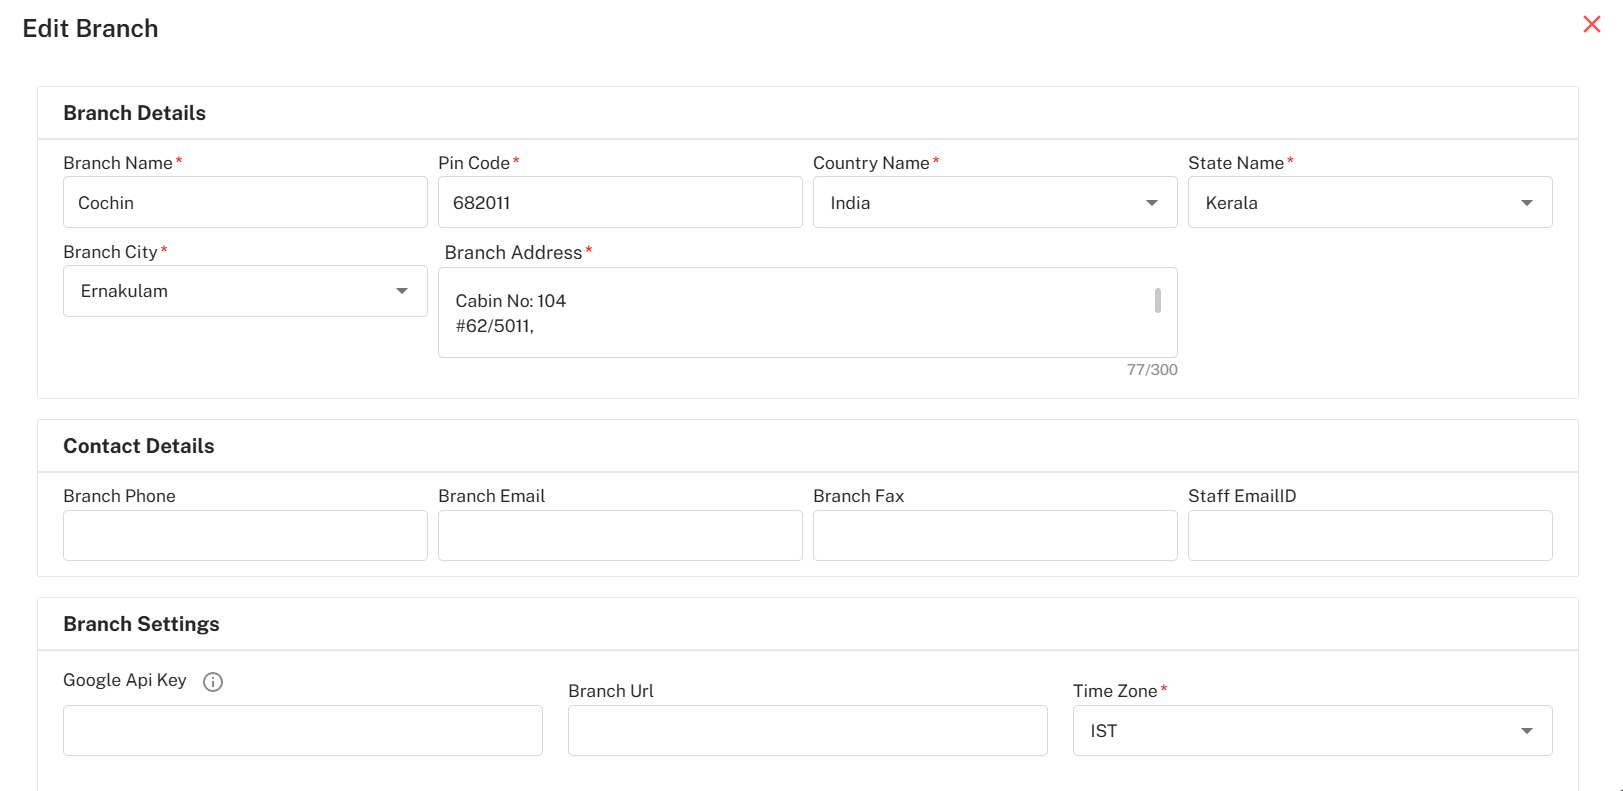Focus the Branch Phone field

245,536
